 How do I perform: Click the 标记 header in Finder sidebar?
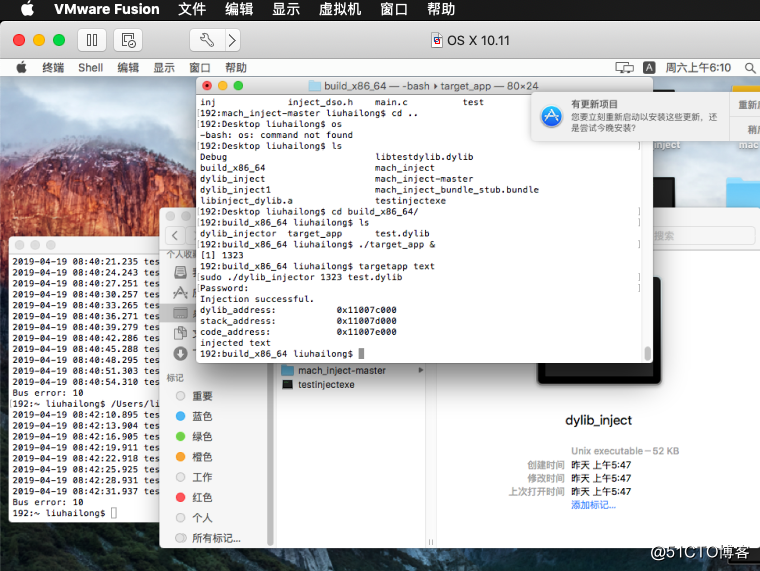tap(175, 378)
